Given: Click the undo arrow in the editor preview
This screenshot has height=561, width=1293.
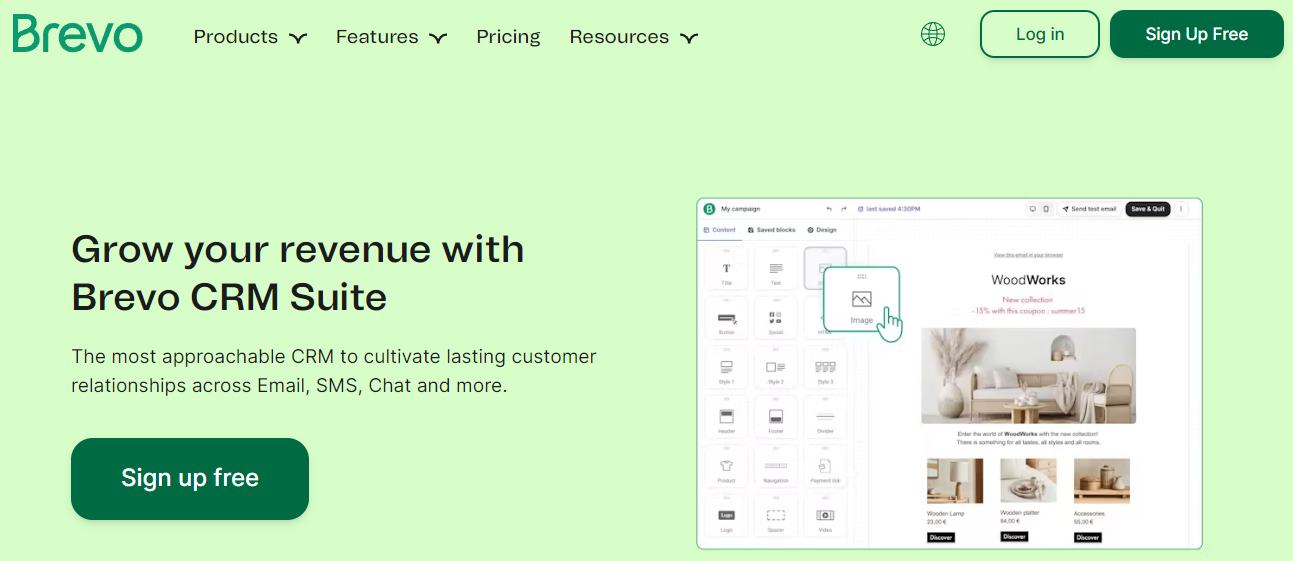Looking at the screenshot, I should [829, 209].
